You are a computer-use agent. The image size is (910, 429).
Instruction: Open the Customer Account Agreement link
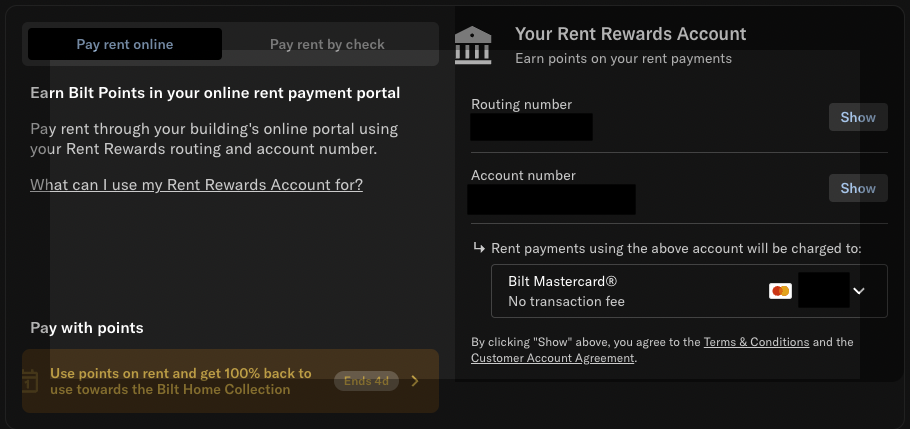pyautogui.click(x=552, y=358)
